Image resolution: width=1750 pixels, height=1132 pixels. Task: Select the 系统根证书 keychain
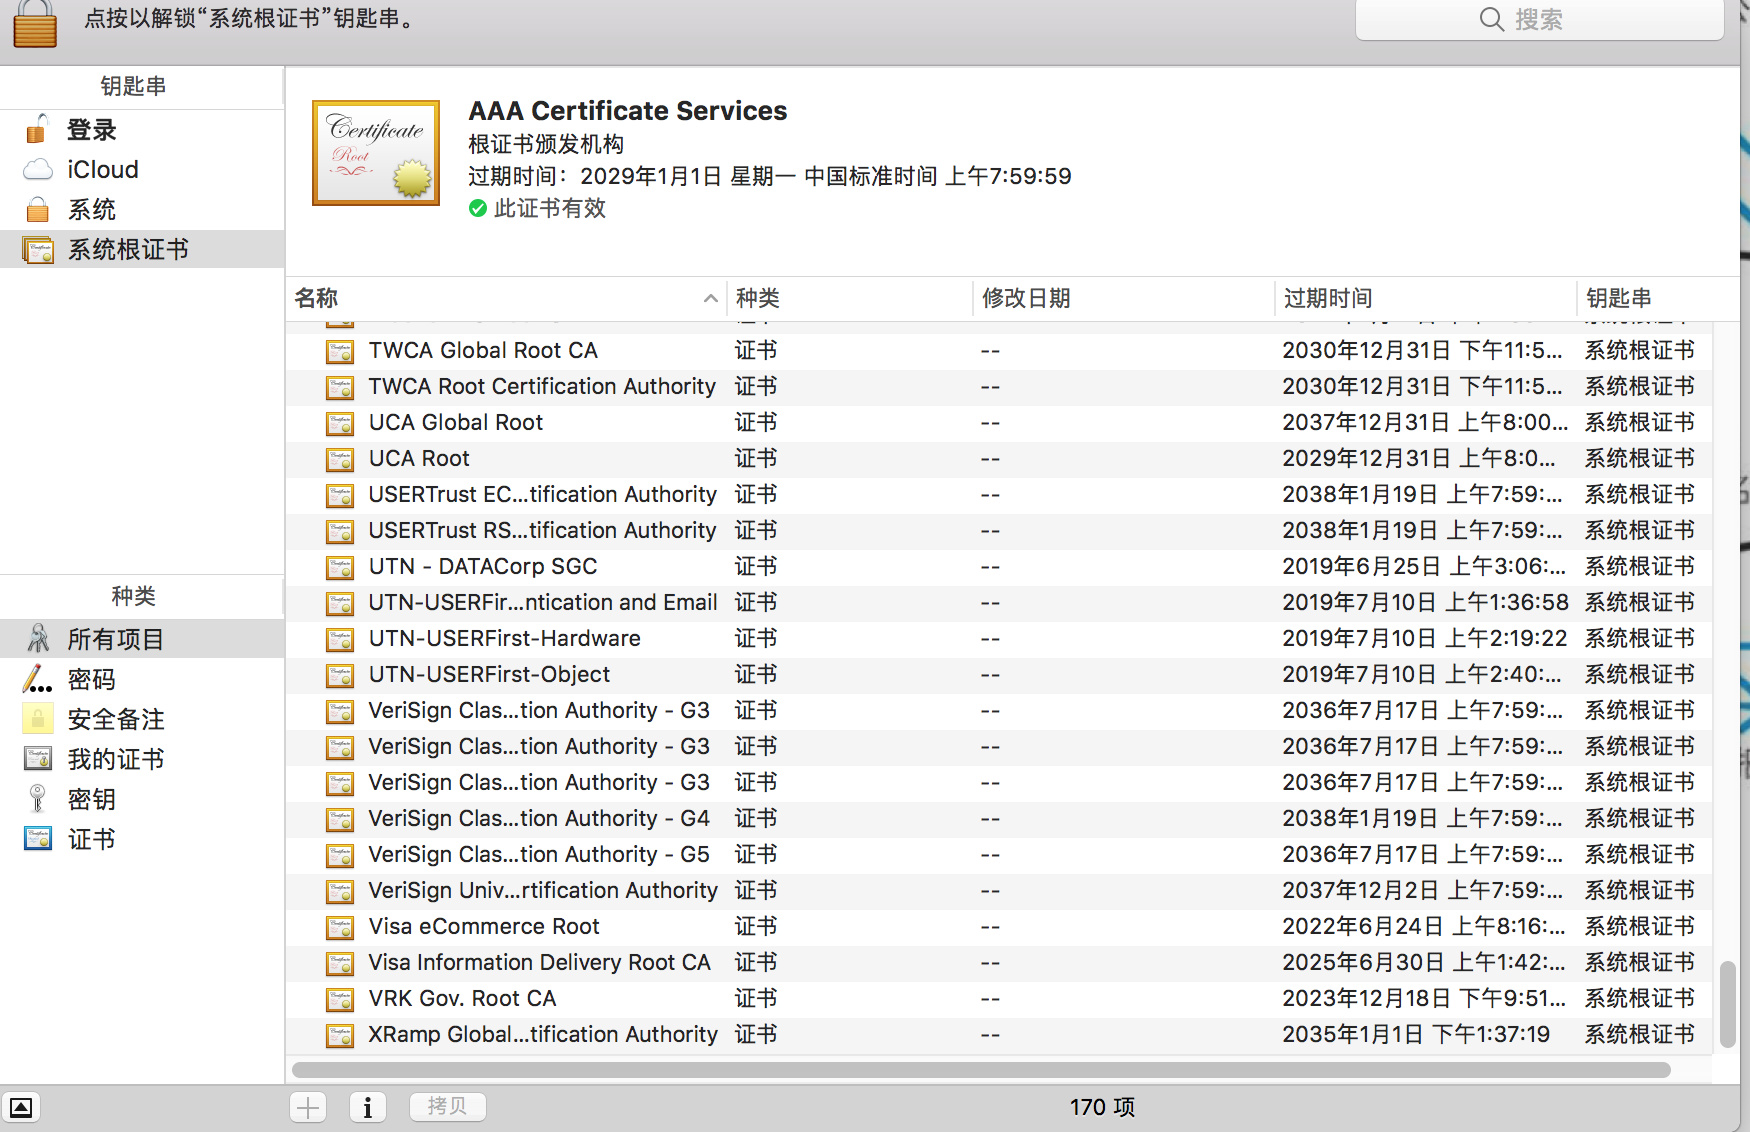click(x=142, y=250)
